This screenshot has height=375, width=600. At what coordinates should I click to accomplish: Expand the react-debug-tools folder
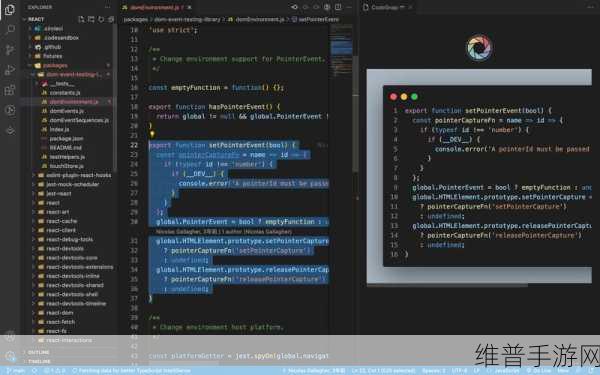69,240
